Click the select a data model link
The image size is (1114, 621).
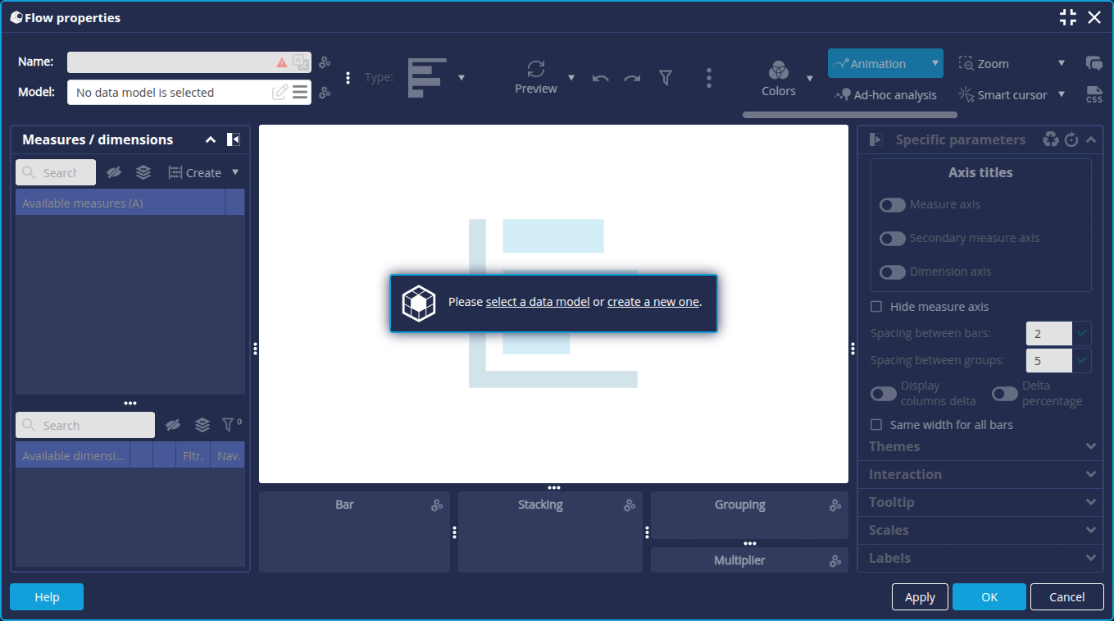(x=537, y=302)
